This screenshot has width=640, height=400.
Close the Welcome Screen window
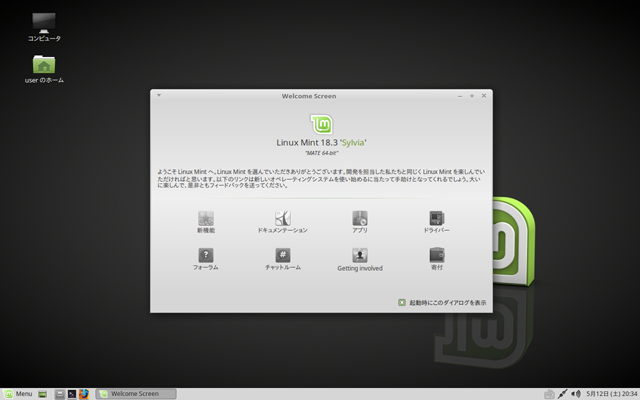click(484, 96)
